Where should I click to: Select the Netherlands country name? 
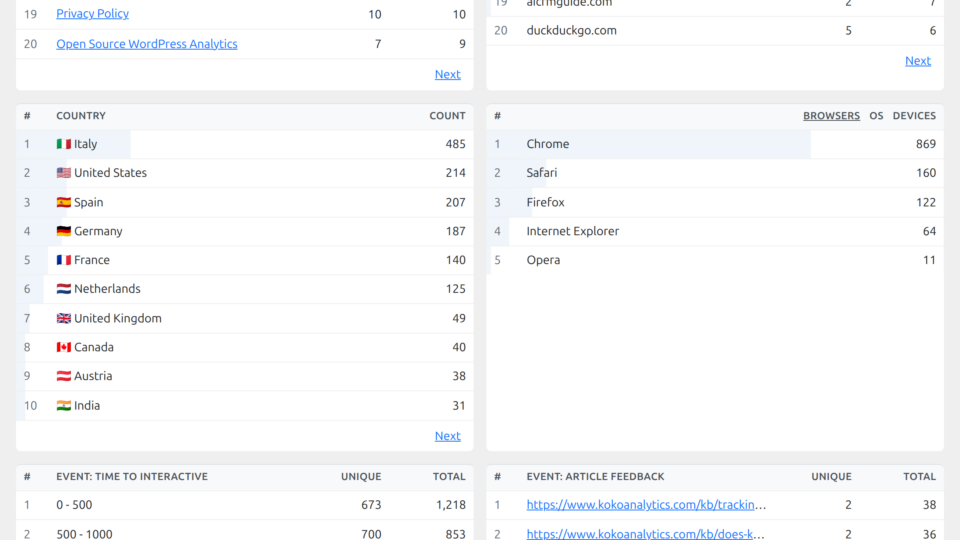click(x=107, y=288)
